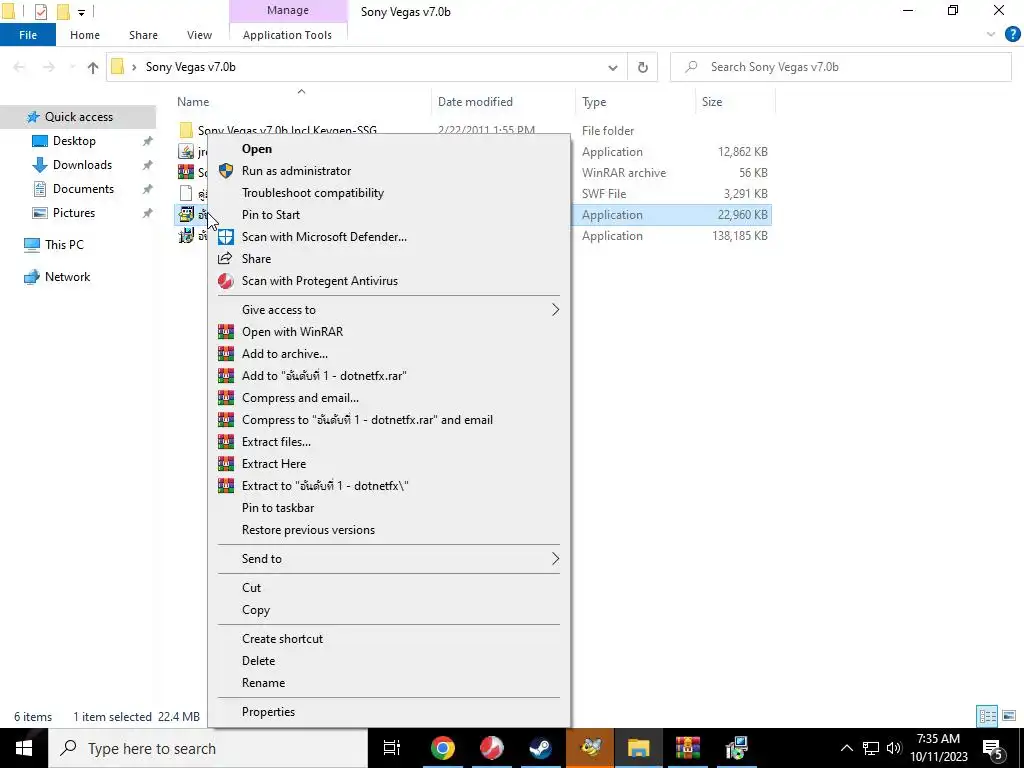Switch to the View ribbon tab
The height and width of the screenshot is (768, 1024).
pos(199,35)
